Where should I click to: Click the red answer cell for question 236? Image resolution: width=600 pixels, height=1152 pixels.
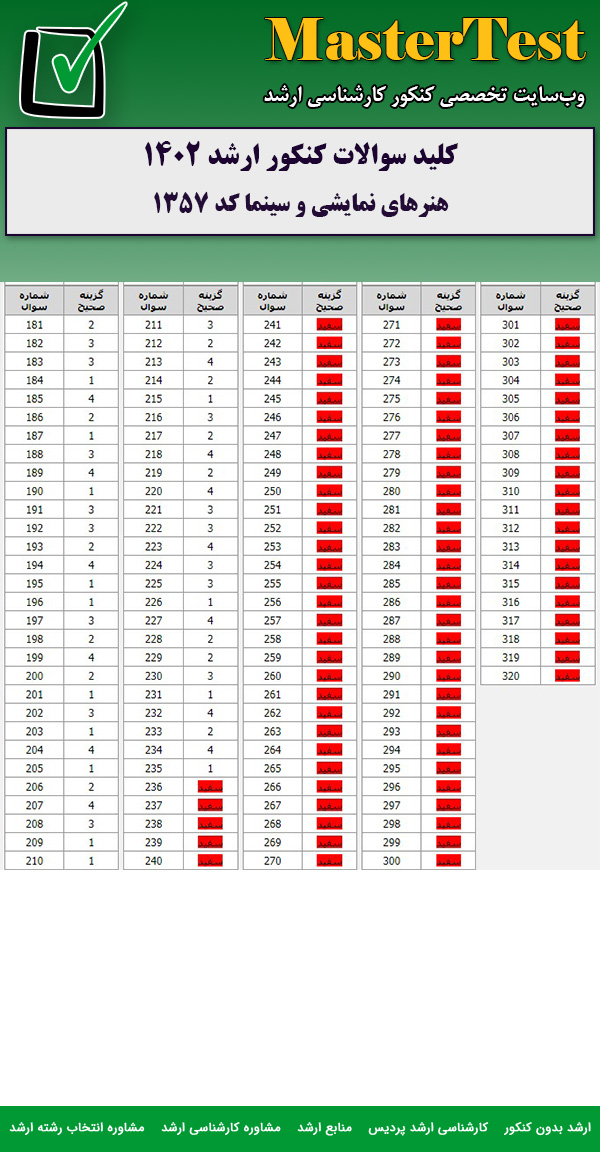pos(210,787)
